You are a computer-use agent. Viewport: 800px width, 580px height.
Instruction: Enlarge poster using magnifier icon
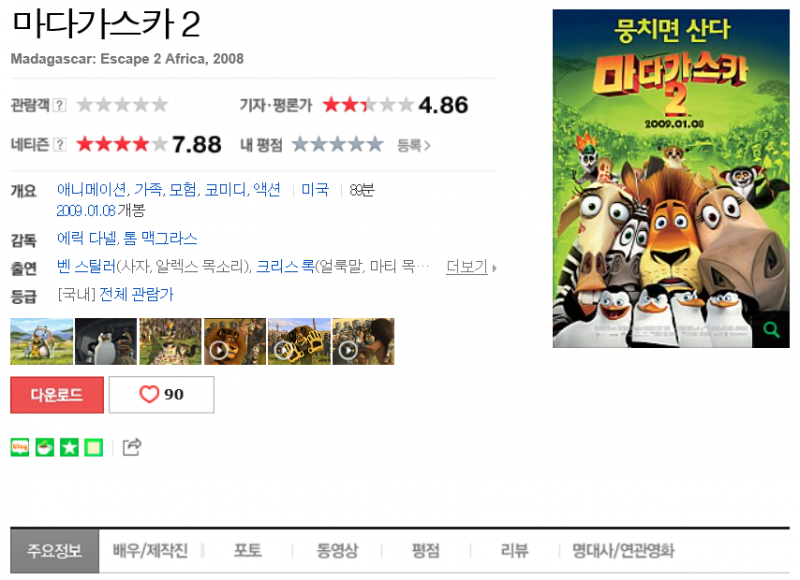pos(771,330)
